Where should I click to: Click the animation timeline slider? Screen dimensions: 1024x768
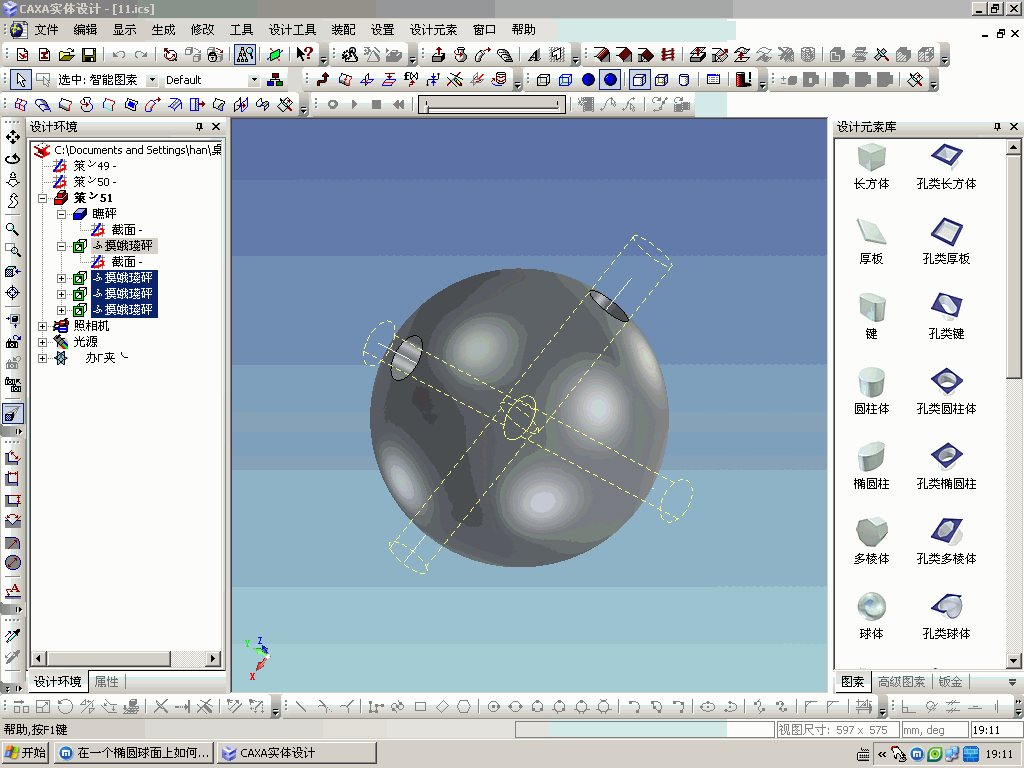492,104
